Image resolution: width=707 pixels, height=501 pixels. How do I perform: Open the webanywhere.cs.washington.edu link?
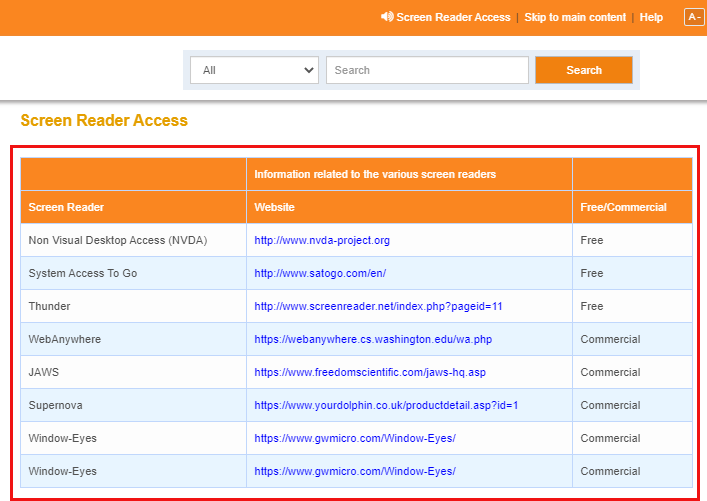click(373, 339)
